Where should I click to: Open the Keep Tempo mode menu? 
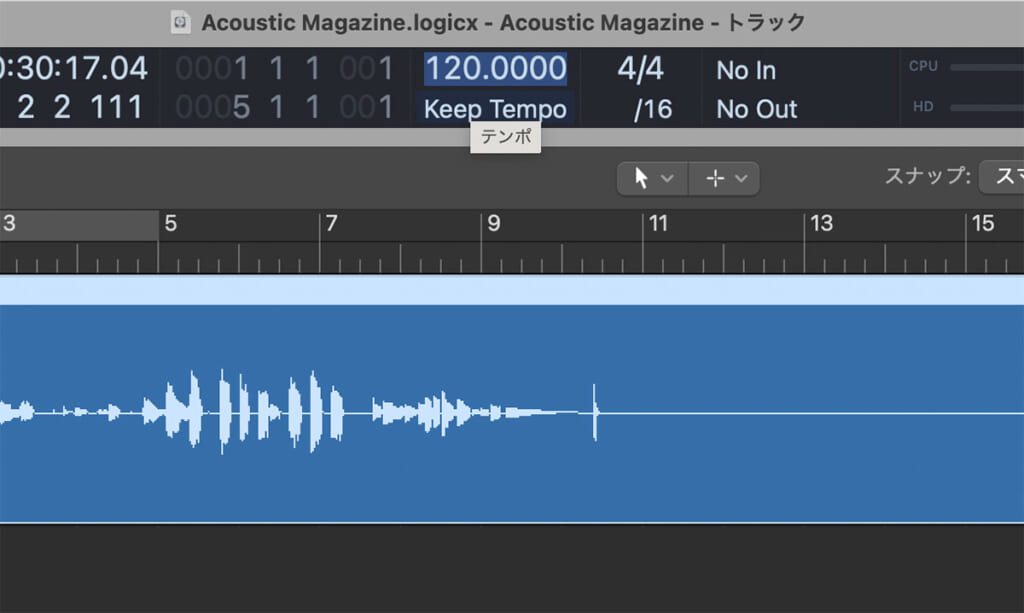point(495,109)
